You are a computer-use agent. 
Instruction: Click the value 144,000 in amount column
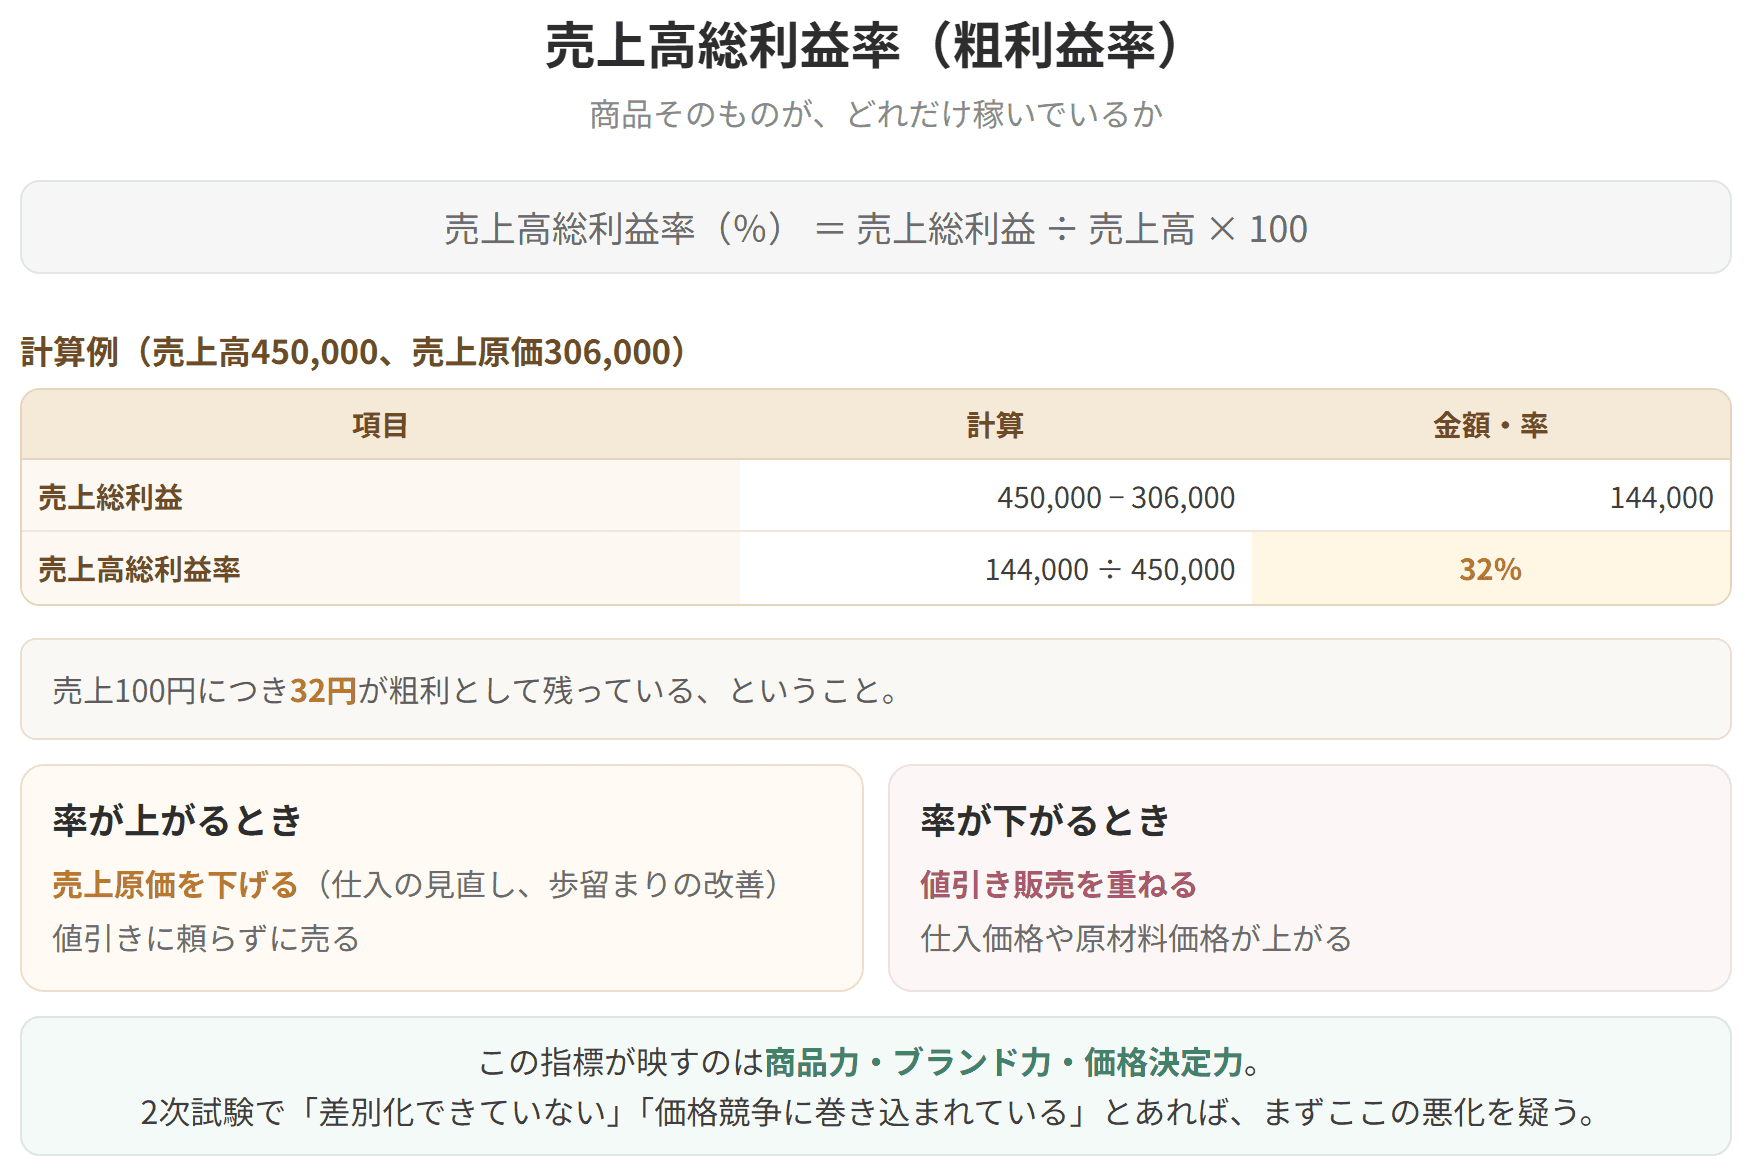pos(1661,497)
